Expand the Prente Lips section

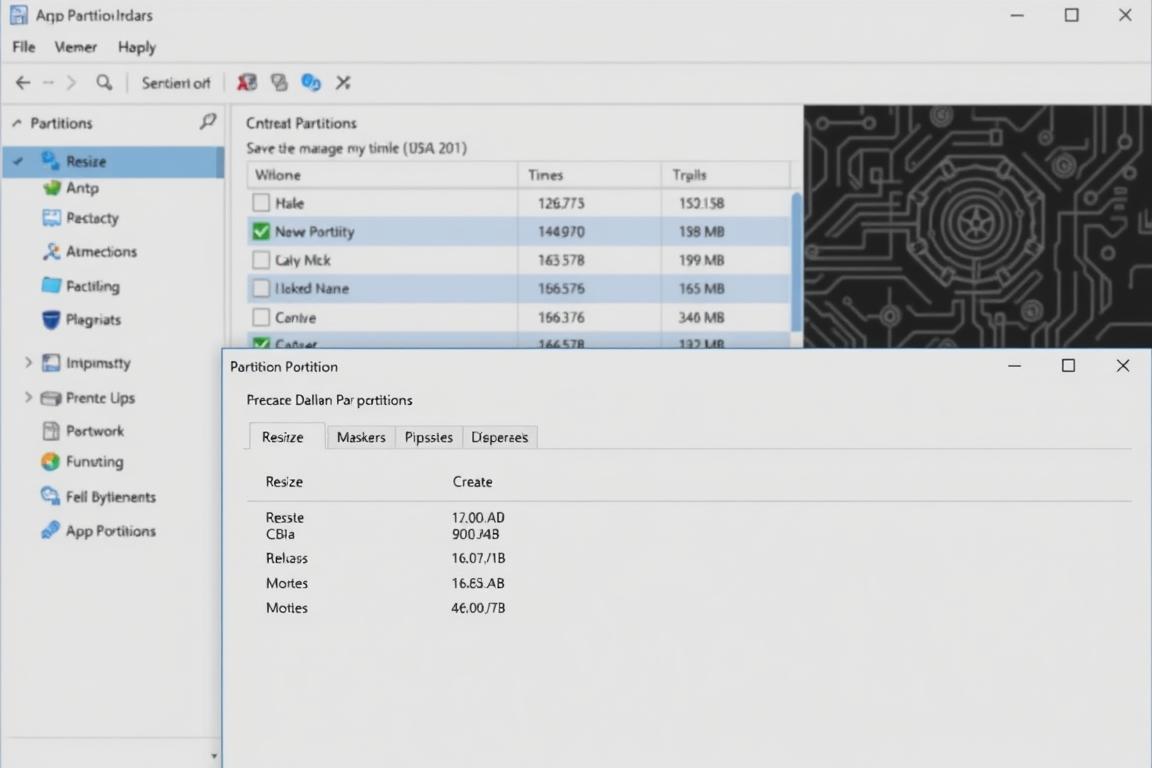(29, 397)
